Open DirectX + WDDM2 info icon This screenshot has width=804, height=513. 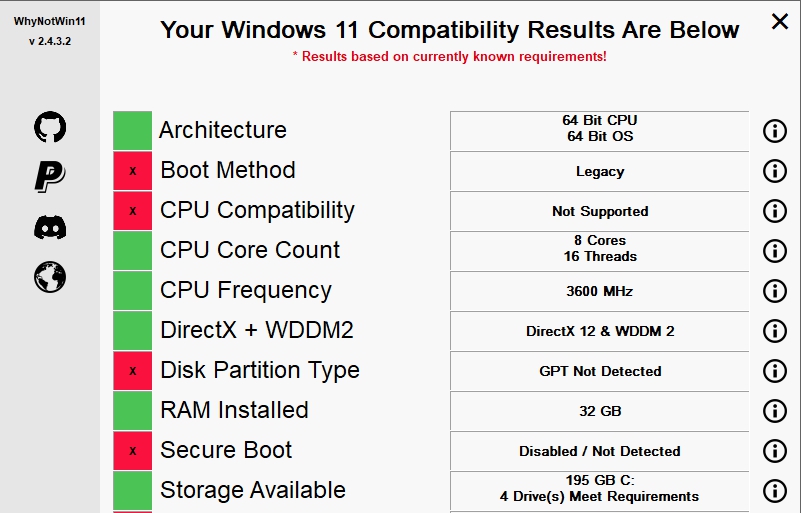[x=774, y=331]
